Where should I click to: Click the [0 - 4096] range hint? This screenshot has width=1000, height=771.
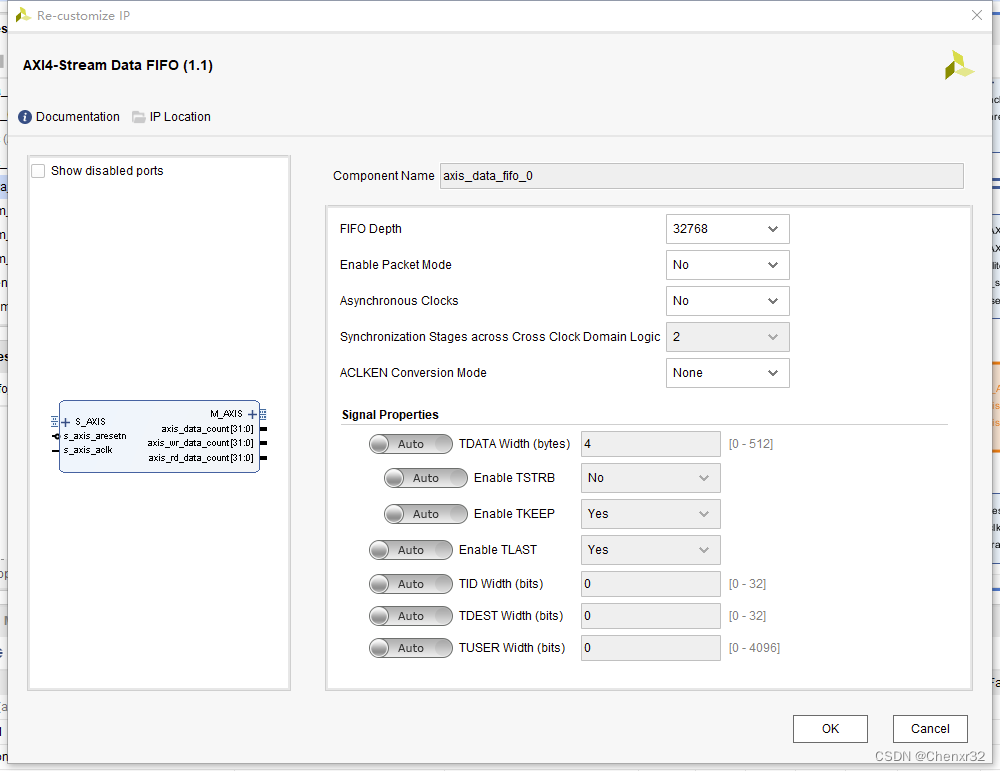click(x=754, y=648)
